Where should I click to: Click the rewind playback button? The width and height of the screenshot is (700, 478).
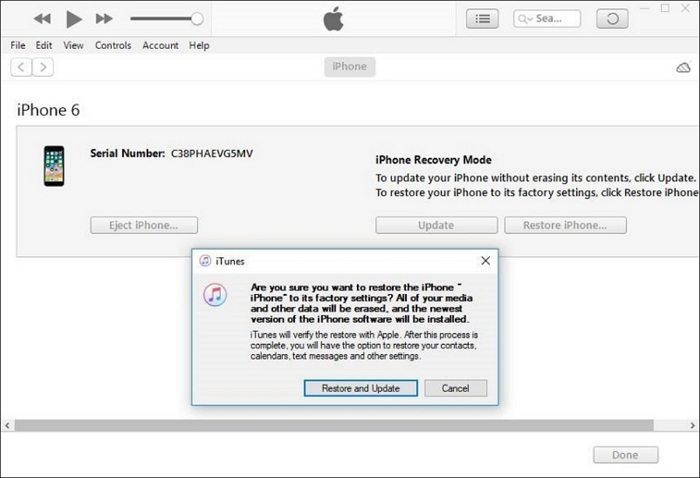pyautogui.click(x=42, y=19)
